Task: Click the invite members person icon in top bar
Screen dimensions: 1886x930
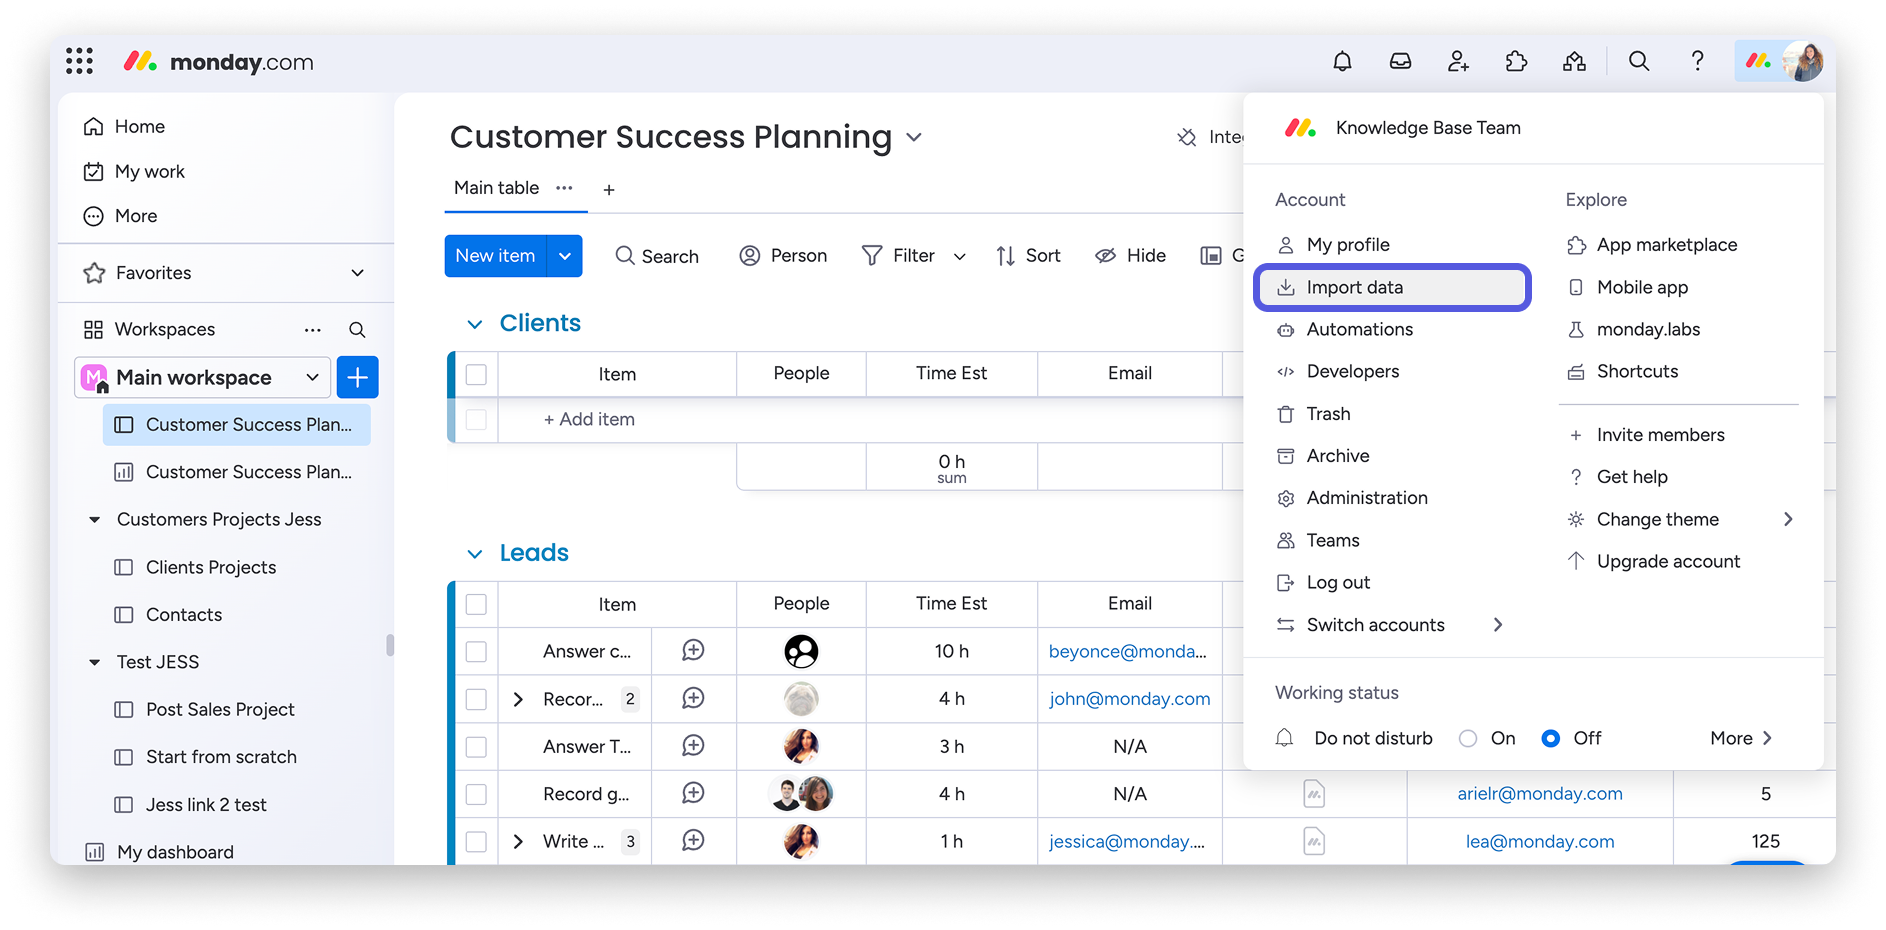Action: tap(1458, 62)
